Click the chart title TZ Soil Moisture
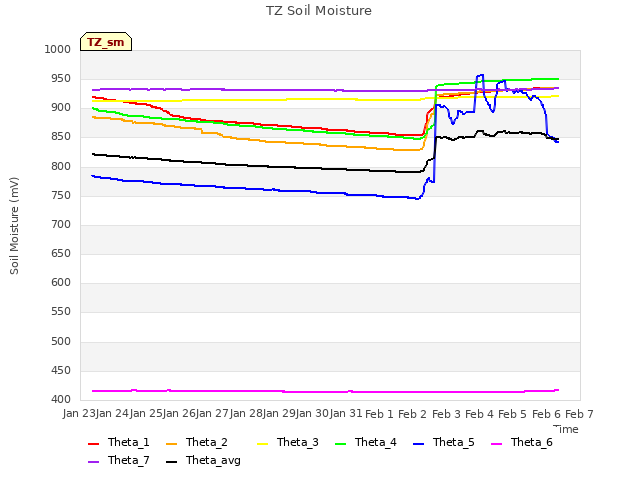Viewport: 640px width, 480px height. (319, 11)
